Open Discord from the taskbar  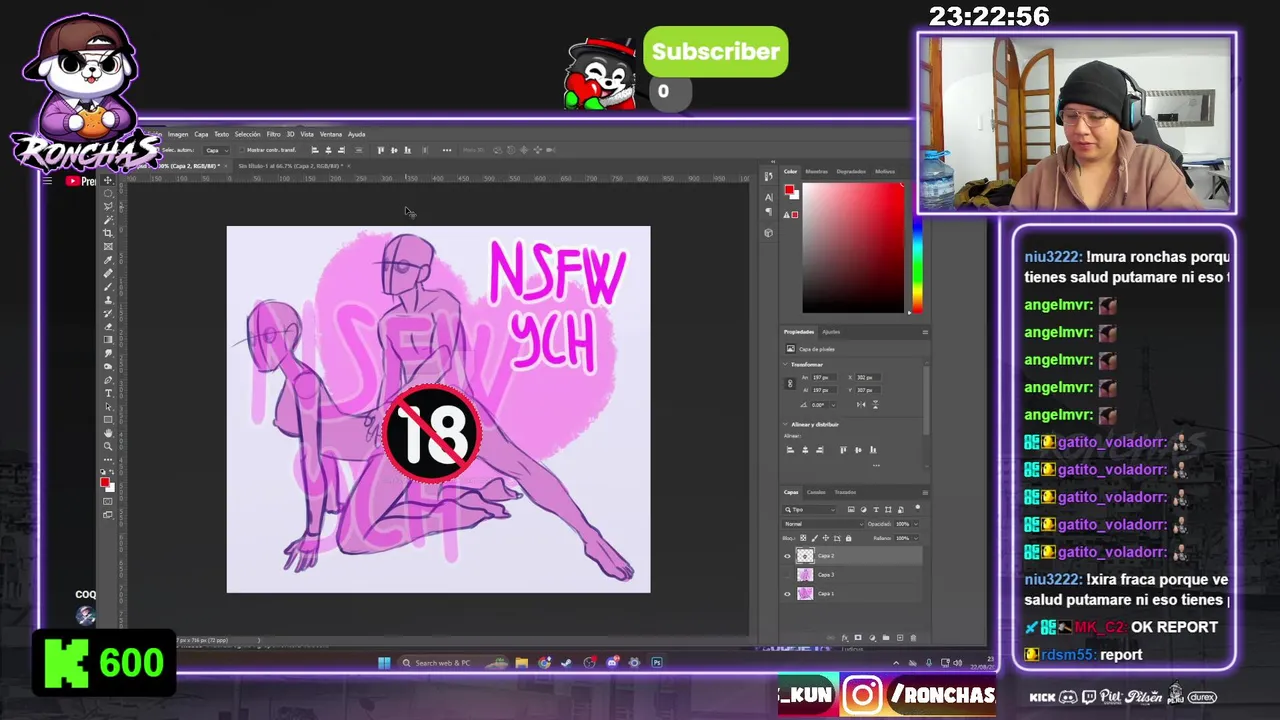(611, 662)
